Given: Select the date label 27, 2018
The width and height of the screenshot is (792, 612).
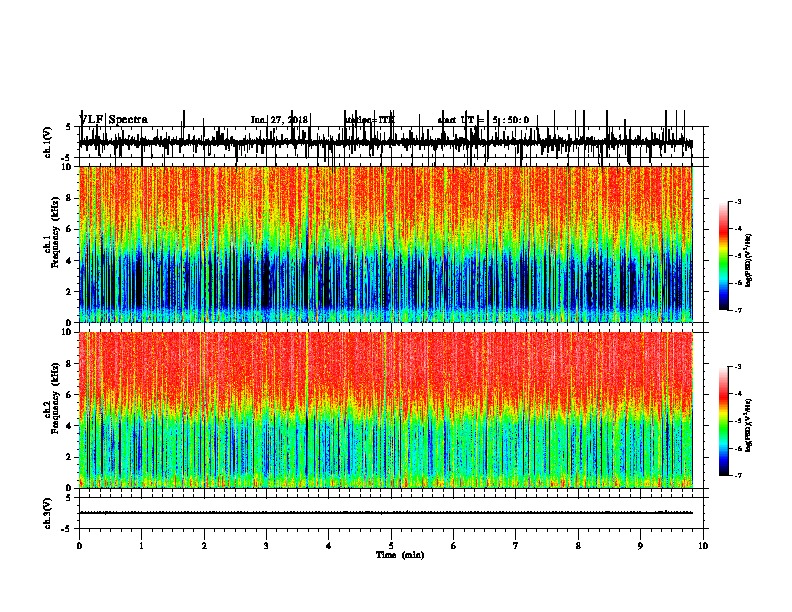Looking at the screenshot, I should coord(289,120).
